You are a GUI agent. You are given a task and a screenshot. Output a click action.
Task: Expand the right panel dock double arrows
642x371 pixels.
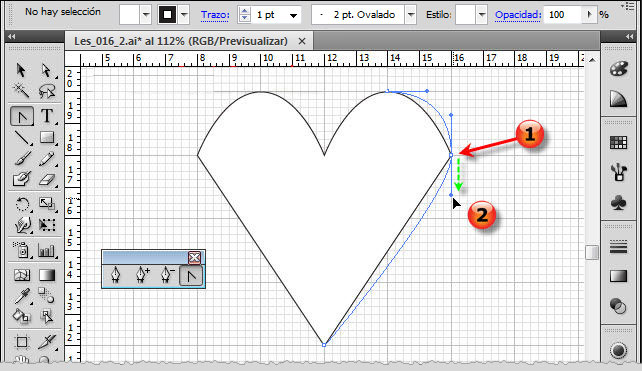point(629,37)
